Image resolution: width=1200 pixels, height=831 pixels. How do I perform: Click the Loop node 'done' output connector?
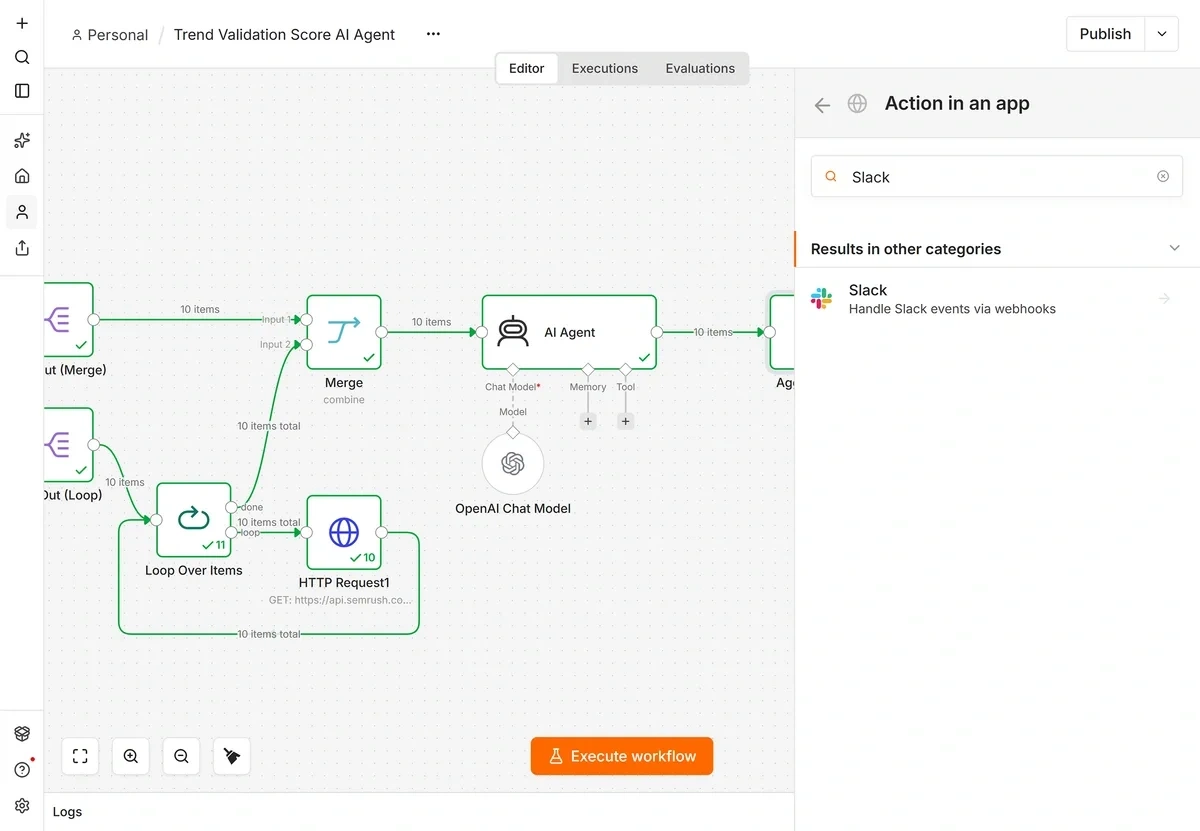coord(231,507)
